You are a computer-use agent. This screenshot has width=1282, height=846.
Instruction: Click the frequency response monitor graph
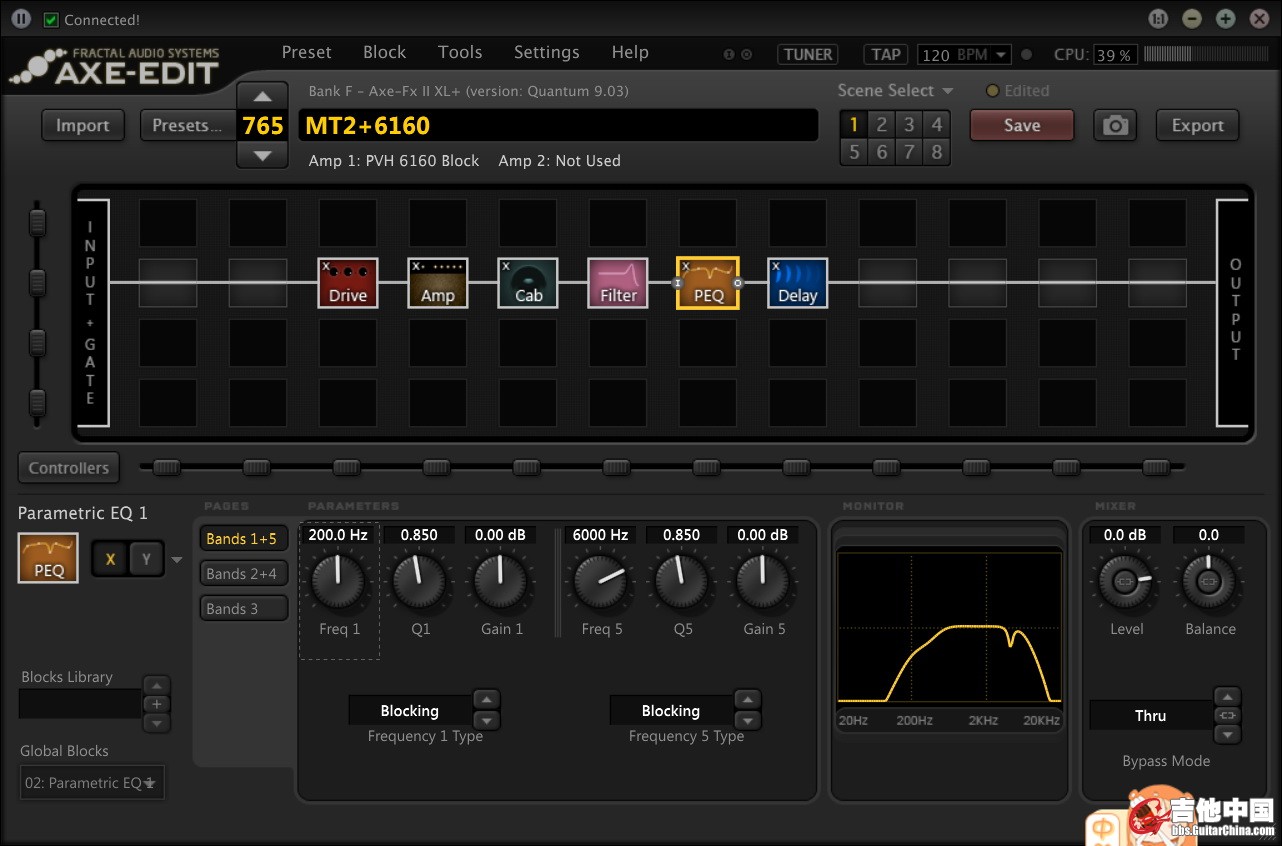(x=949, y=627)
